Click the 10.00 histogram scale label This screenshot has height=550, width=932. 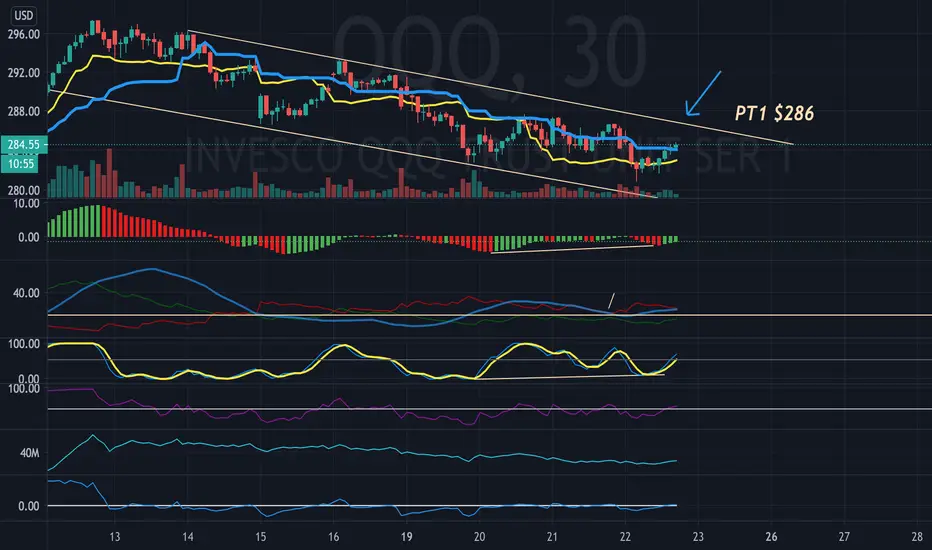coord(26,203)
